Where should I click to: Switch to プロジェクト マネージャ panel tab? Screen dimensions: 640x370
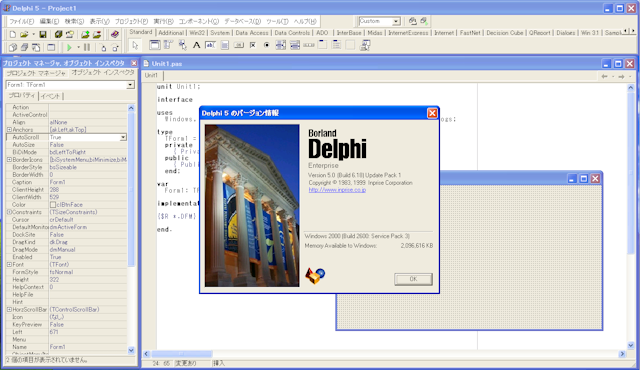36,73
